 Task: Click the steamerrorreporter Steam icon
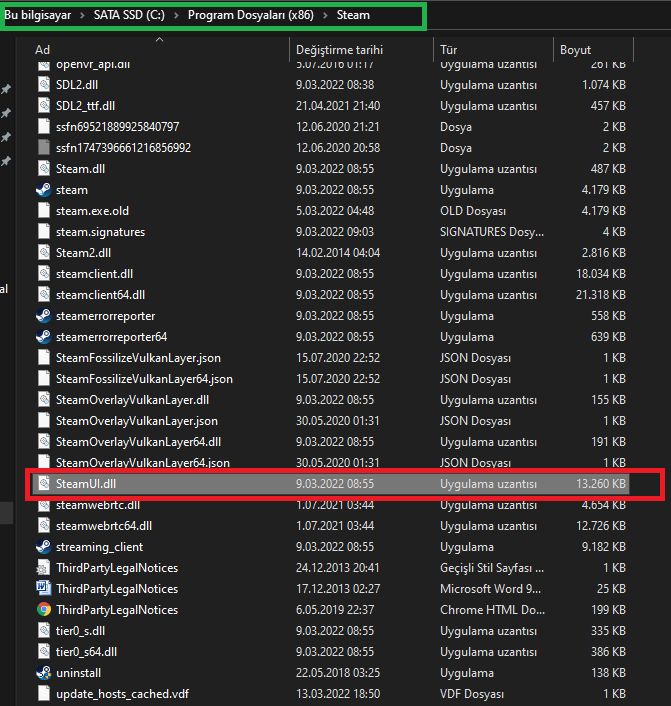tap(44, 316)
